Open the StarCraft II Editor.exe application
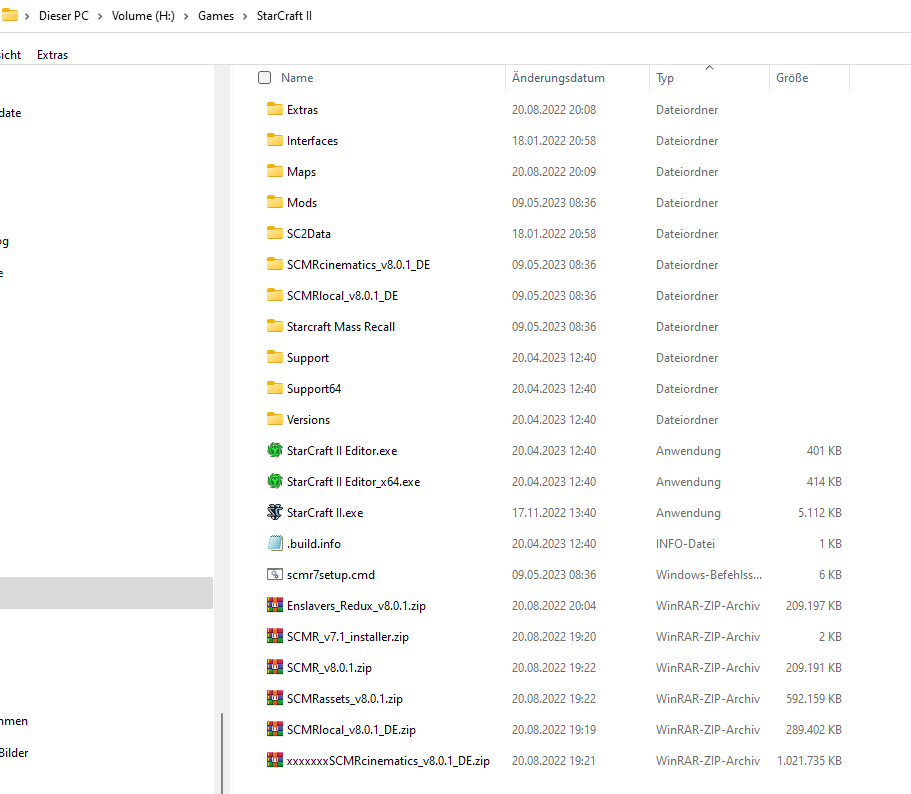Screen dimensions: 911x794 341,450
